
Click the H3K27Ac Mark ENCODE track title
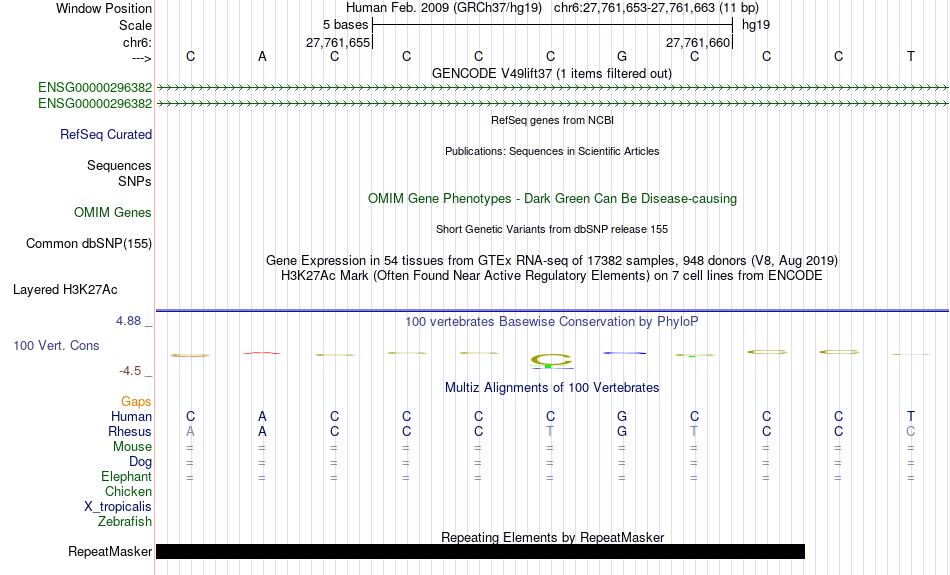(552, 276)
